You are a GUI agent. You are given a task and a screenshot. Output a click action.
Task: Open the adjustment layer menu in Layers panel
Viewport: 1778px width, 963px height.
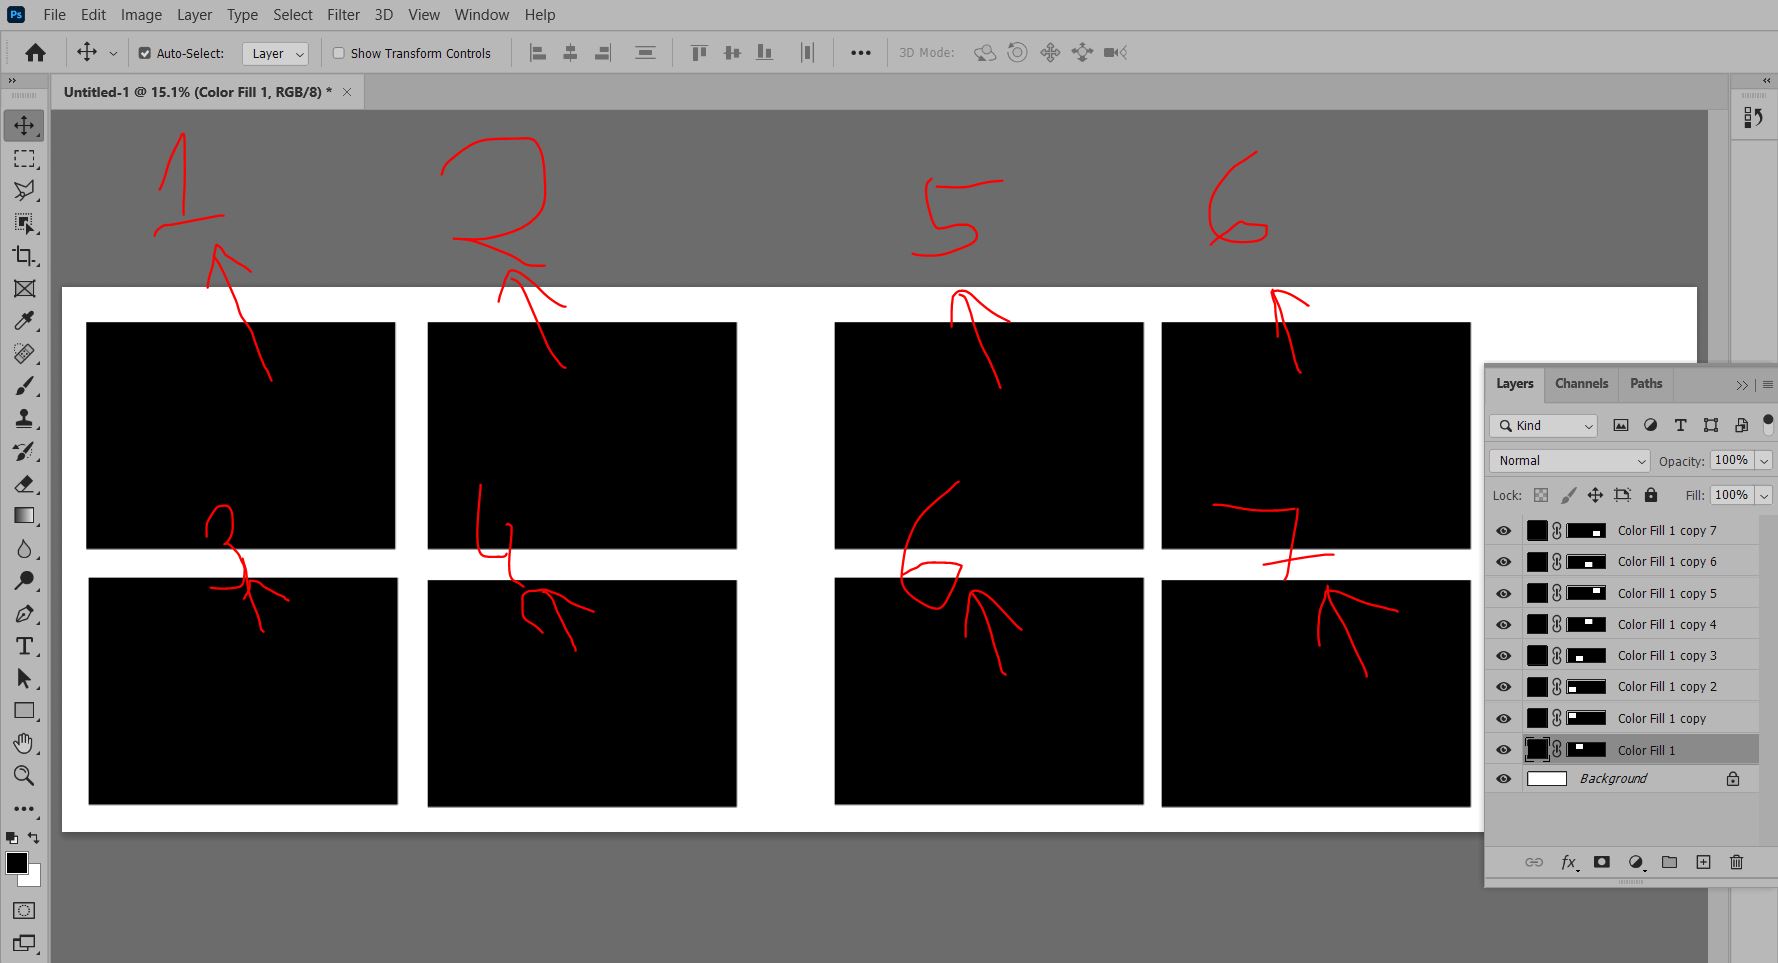[1636, 862]
